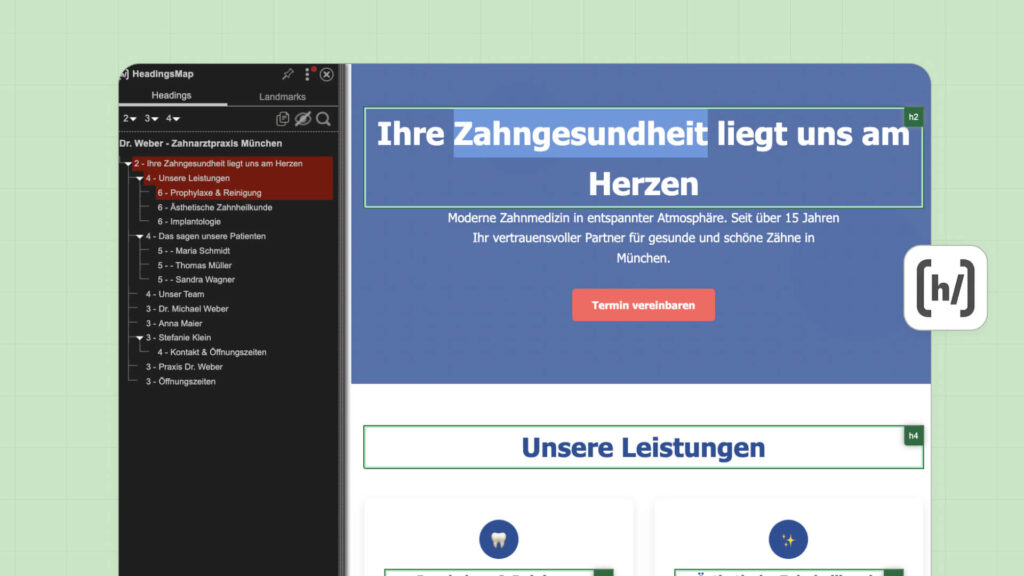
Task: Copy the headings structure to clipboard
Action: point(282,118)
